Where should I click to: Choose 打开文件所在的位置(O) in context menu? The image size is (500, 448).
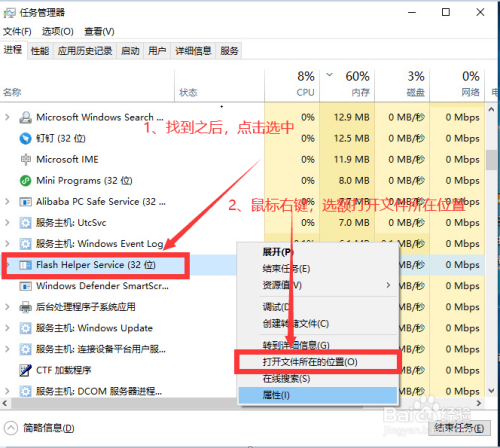(x=318, y=362)
